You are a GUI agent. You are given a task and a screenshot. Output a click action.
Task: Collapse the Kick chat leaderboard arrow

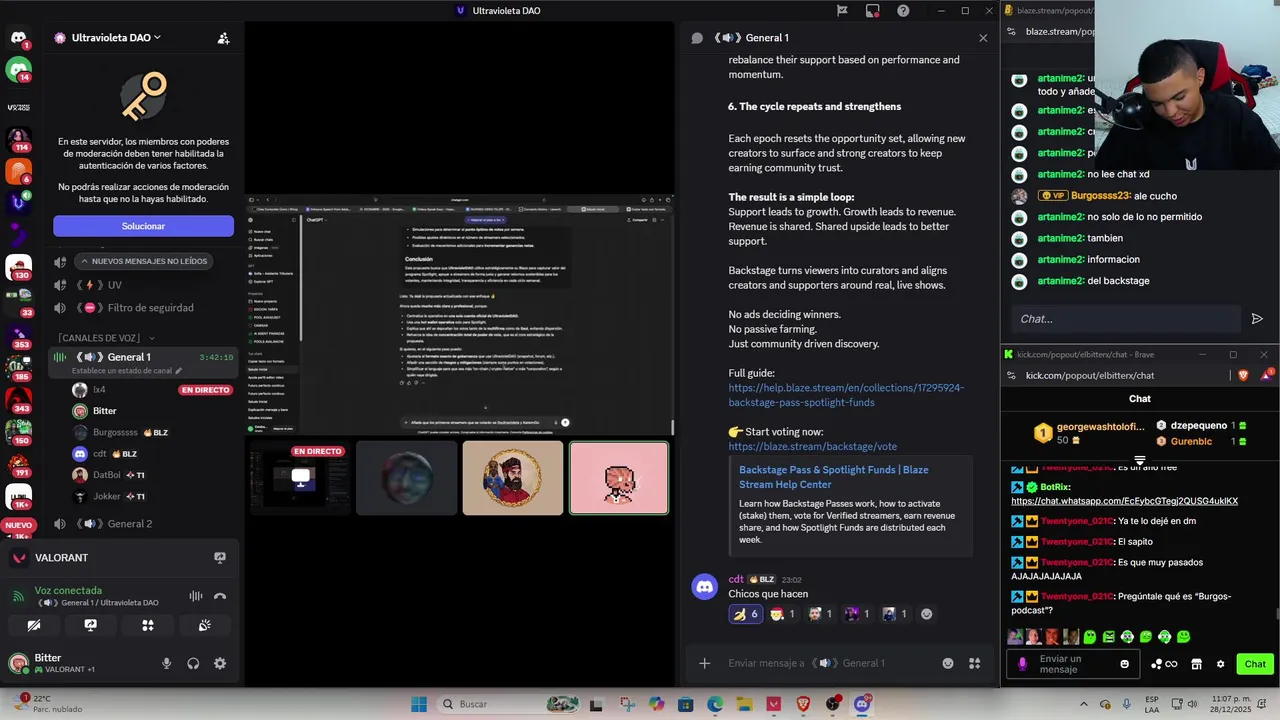coord(1140,461)
